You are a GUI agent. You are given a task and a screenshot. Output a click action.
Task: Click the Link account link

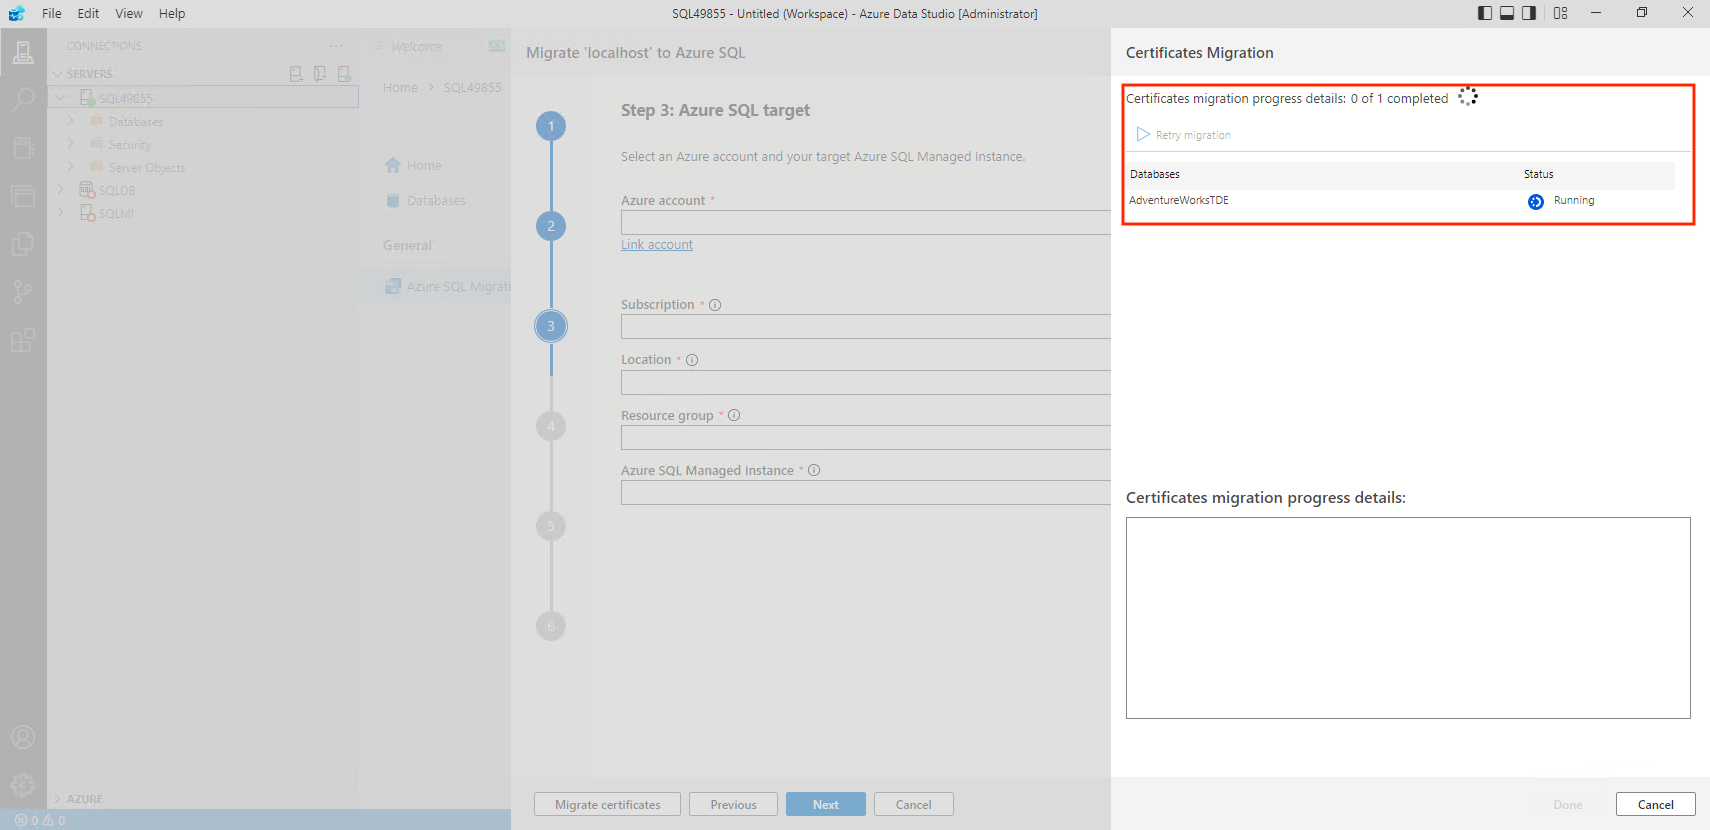[x=657, y=245]
